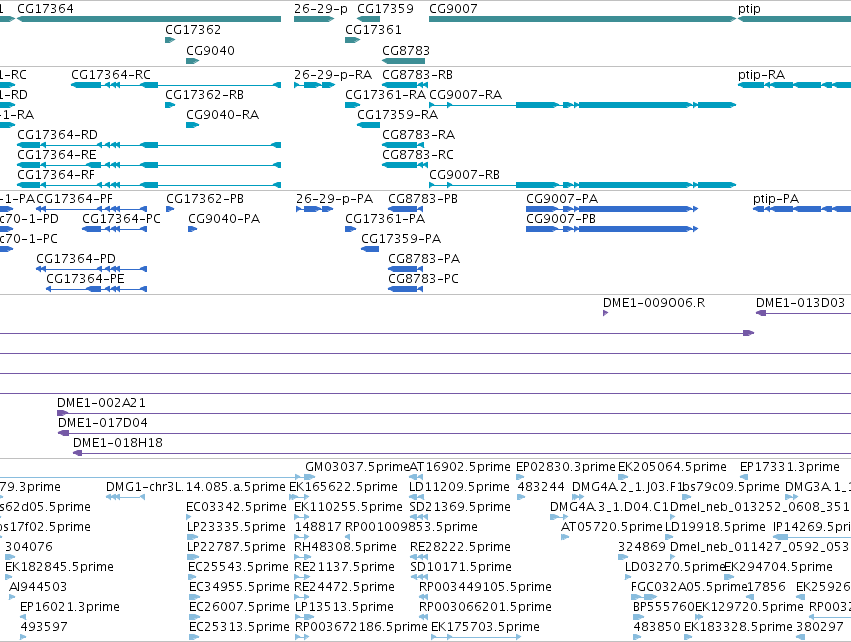Select EST AT16902.5prime
This screenshot has width=851, height=642.
pos(460,467)
